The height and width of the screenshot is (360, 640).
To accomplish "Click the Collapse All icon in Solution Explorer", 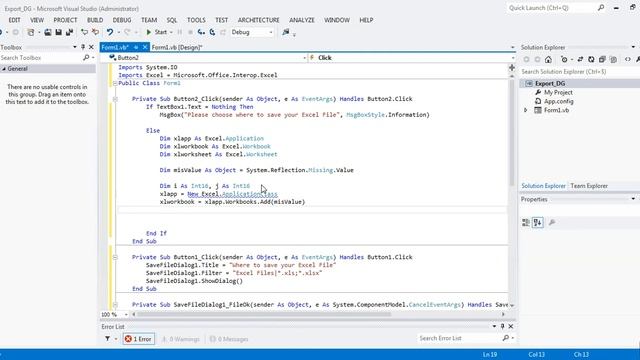I will 602,60.
